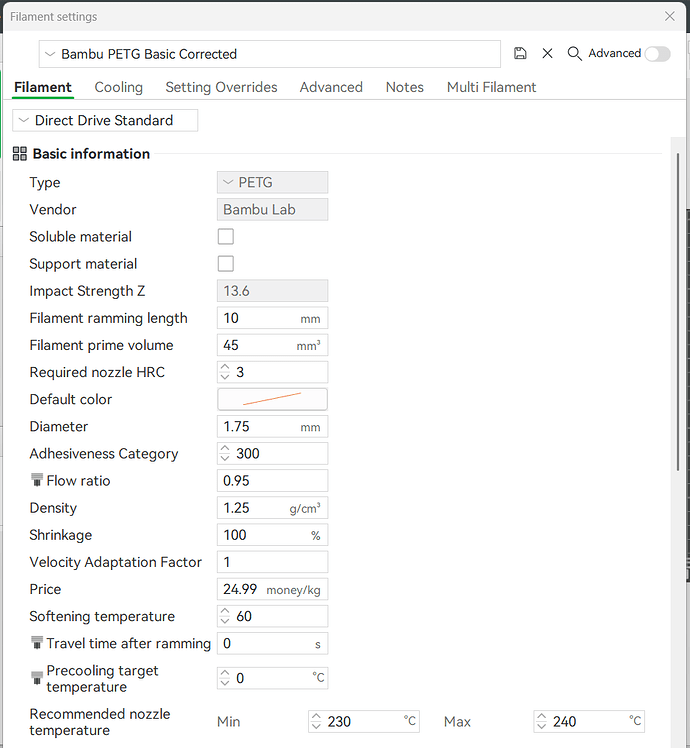Image resolution: width=690 pixels, height=748 pixels.
Task: Click the Basic information grid icon
Action: (x=20, y=154)
